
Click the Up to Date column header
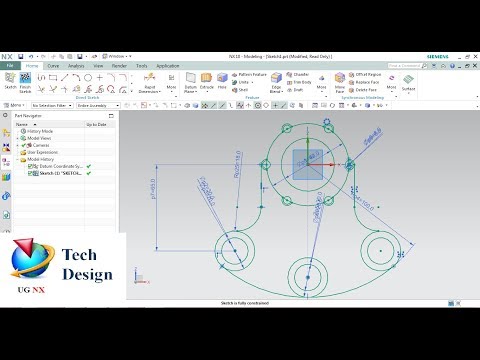pyautogui.click(x=100, y=124)
